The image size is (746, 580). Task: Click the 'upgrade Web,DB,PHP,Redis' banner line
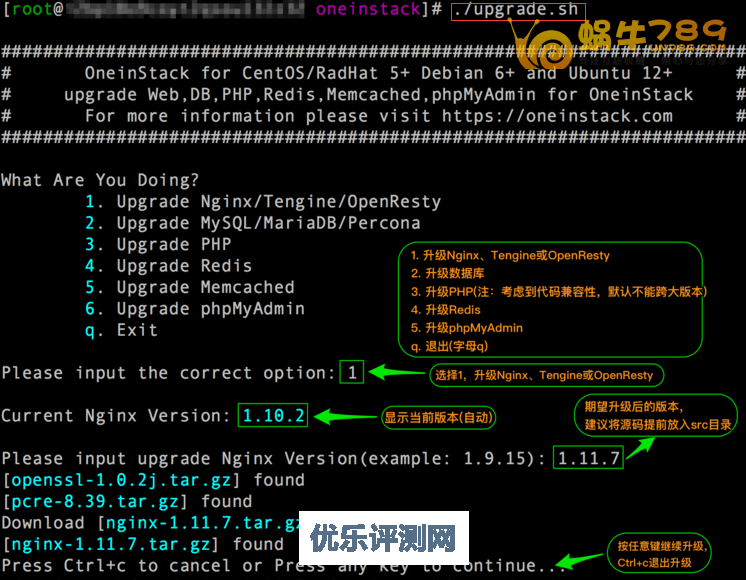tap(378, 95)
